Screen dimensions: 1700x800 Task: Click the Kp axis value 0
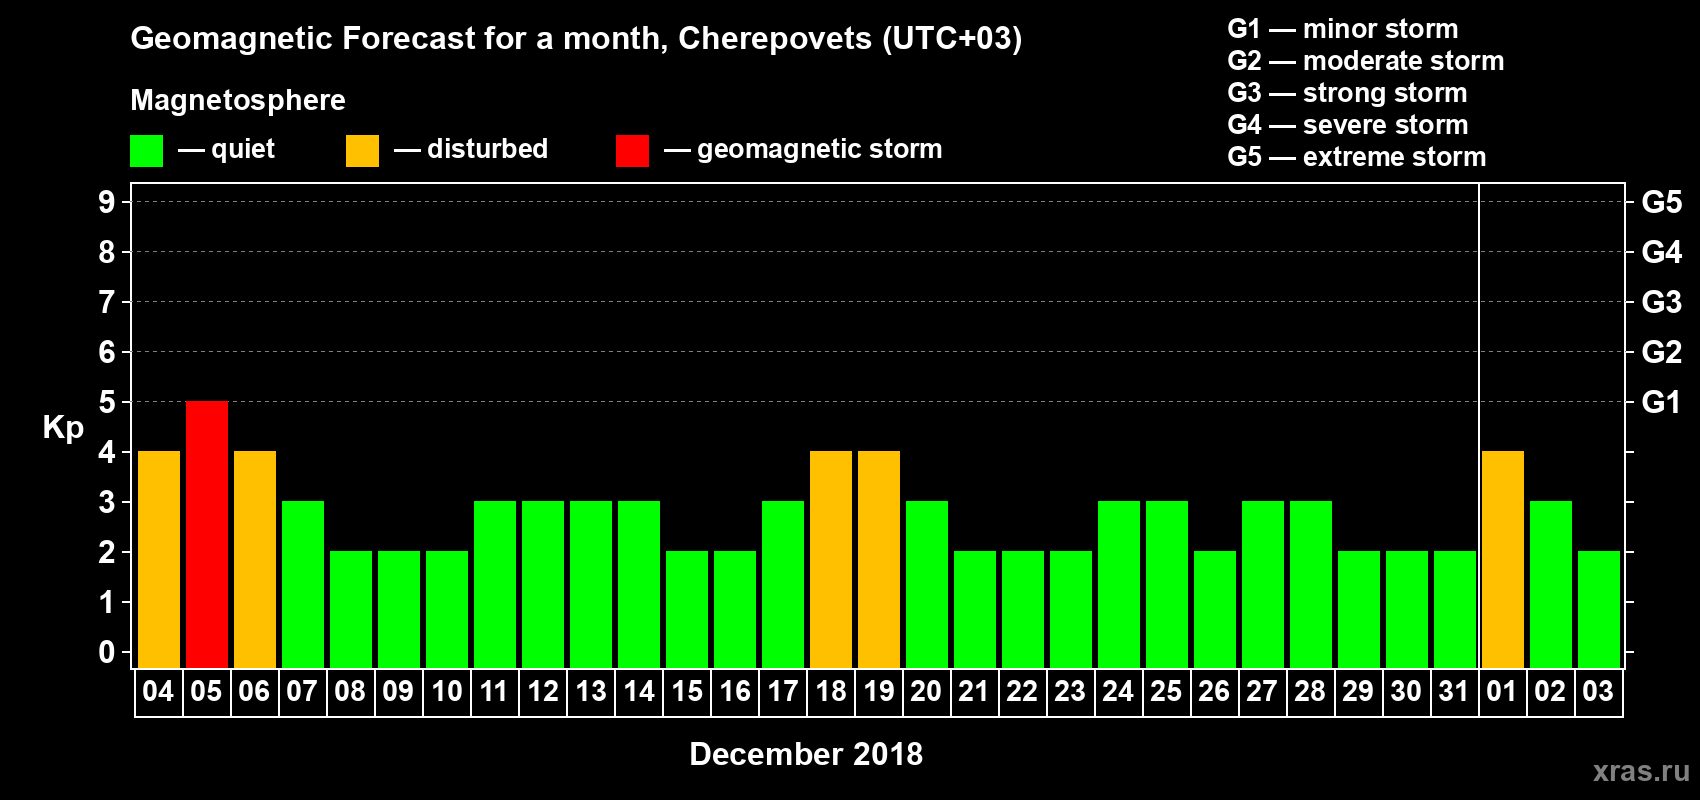(x=107, y=652)
